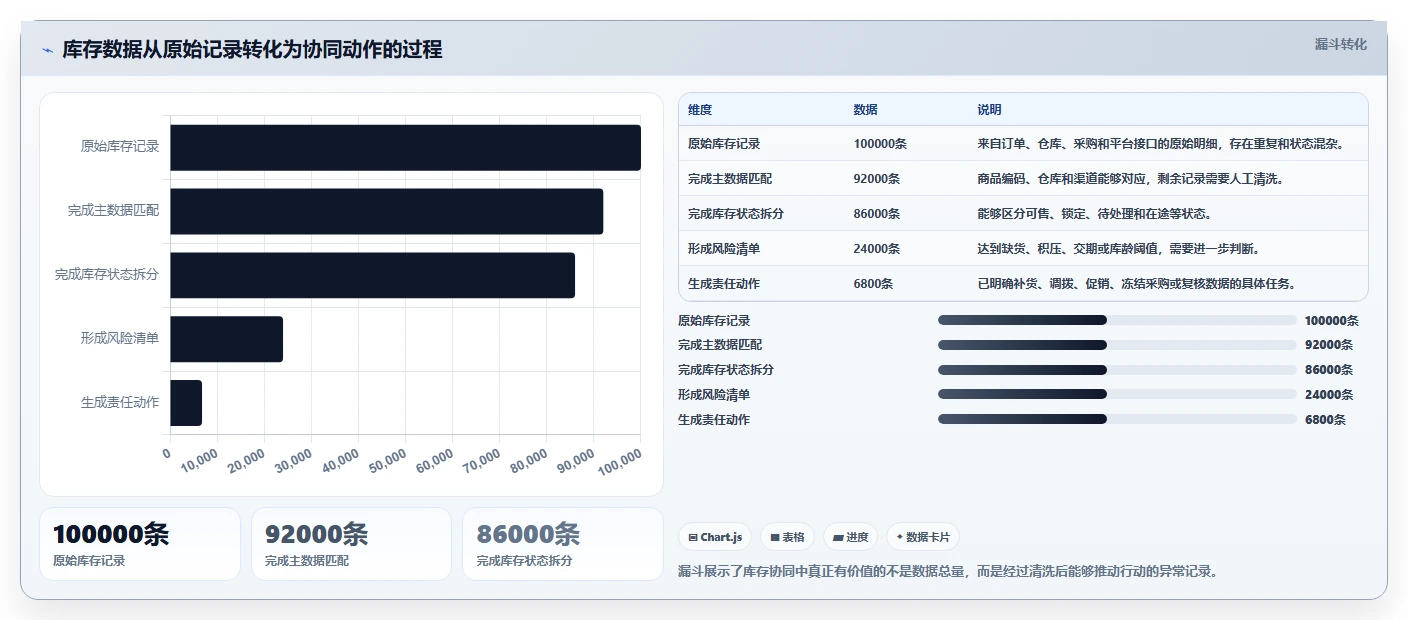Click the 数据 table column header

click(x=865, y=110)
